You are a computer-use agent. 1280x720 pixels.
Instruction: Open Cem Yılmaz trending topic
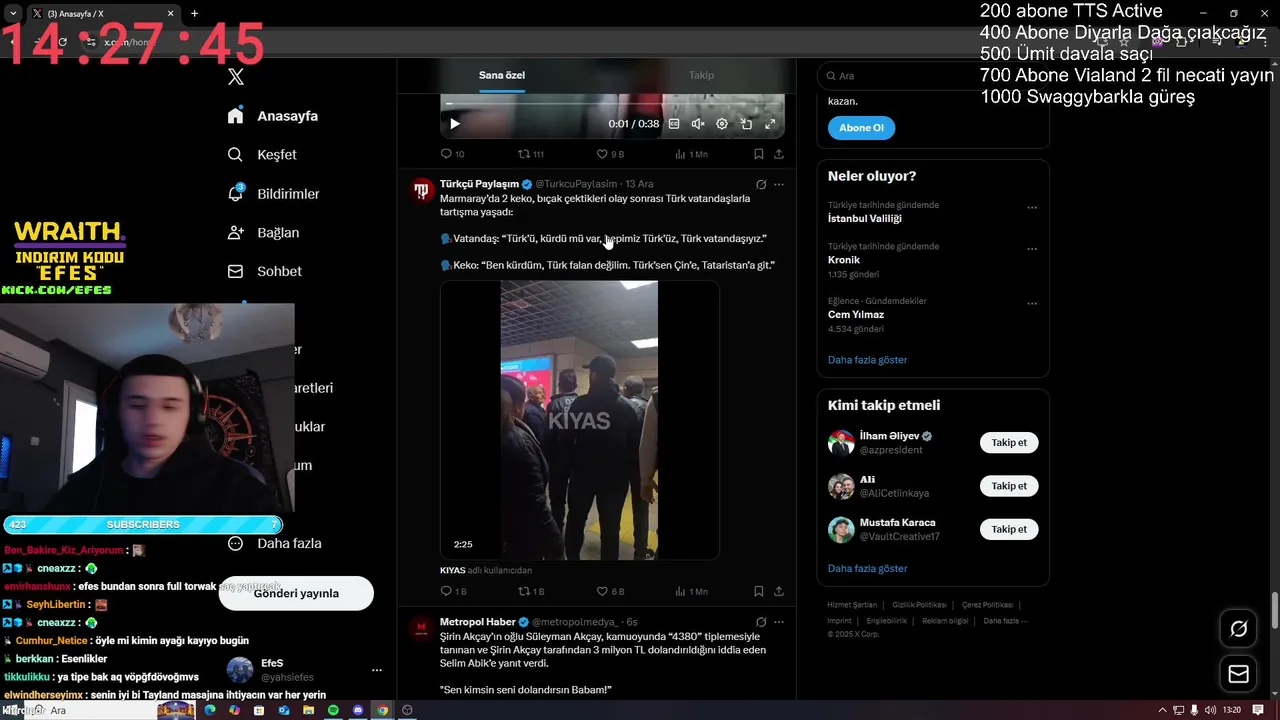click(x=856, y=314)
